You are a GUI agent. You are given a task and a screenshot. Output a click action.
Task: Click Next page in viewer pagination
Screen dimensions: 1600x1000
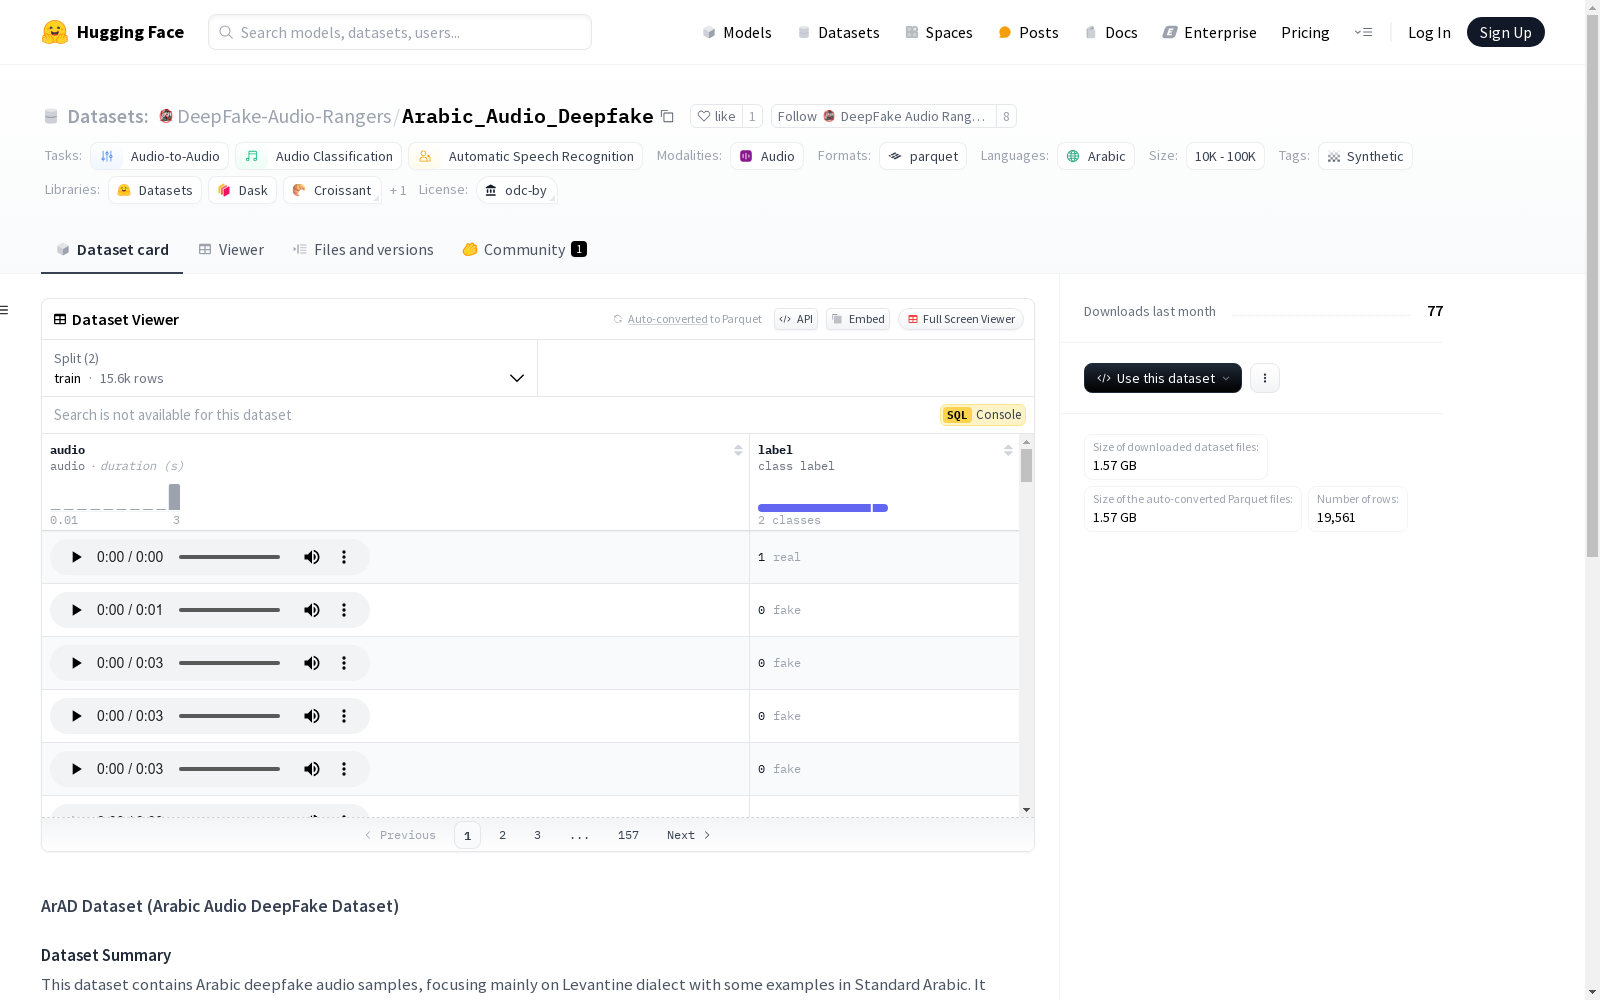point(688,835)
